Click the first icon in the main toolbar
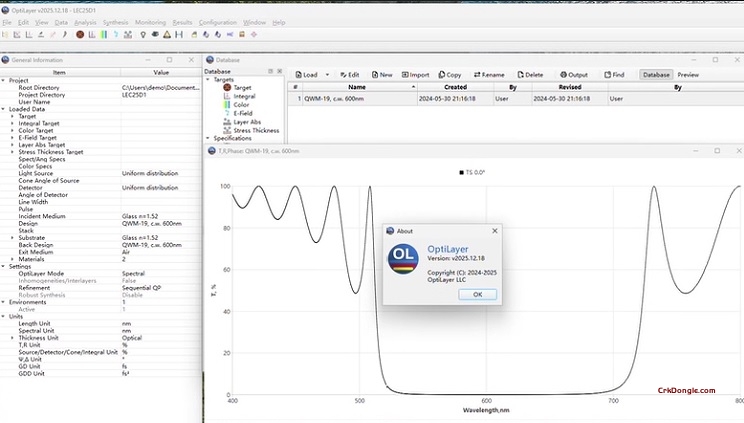744x423 pixels. [5, 35]
